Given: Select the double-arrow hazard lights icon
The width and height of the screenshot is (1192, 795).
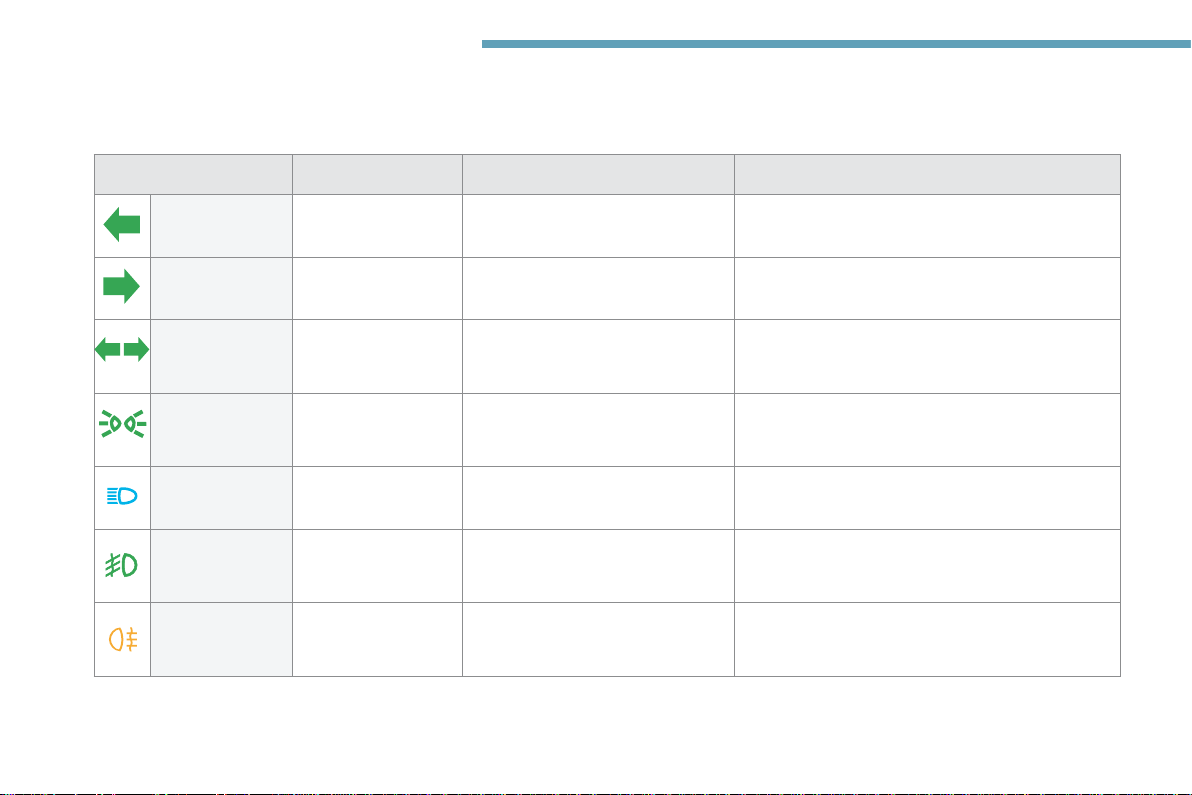Looking at the screenshot, I should [122, 350].
